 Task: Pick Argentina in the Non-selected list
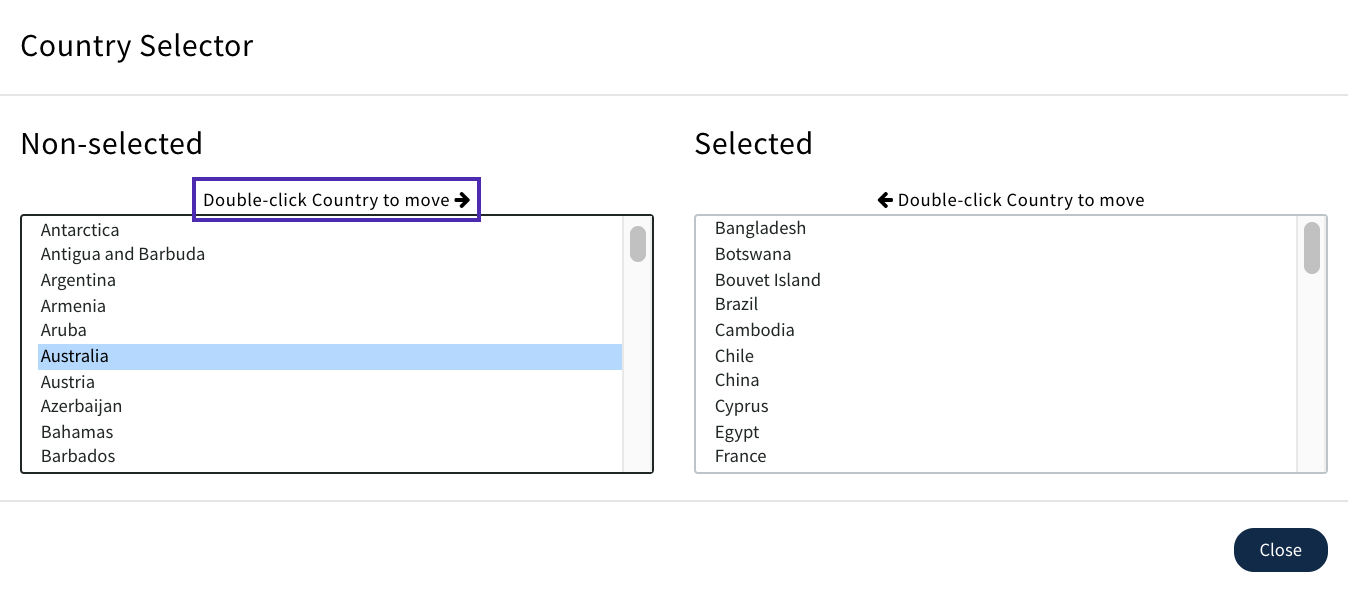[78, 280]
